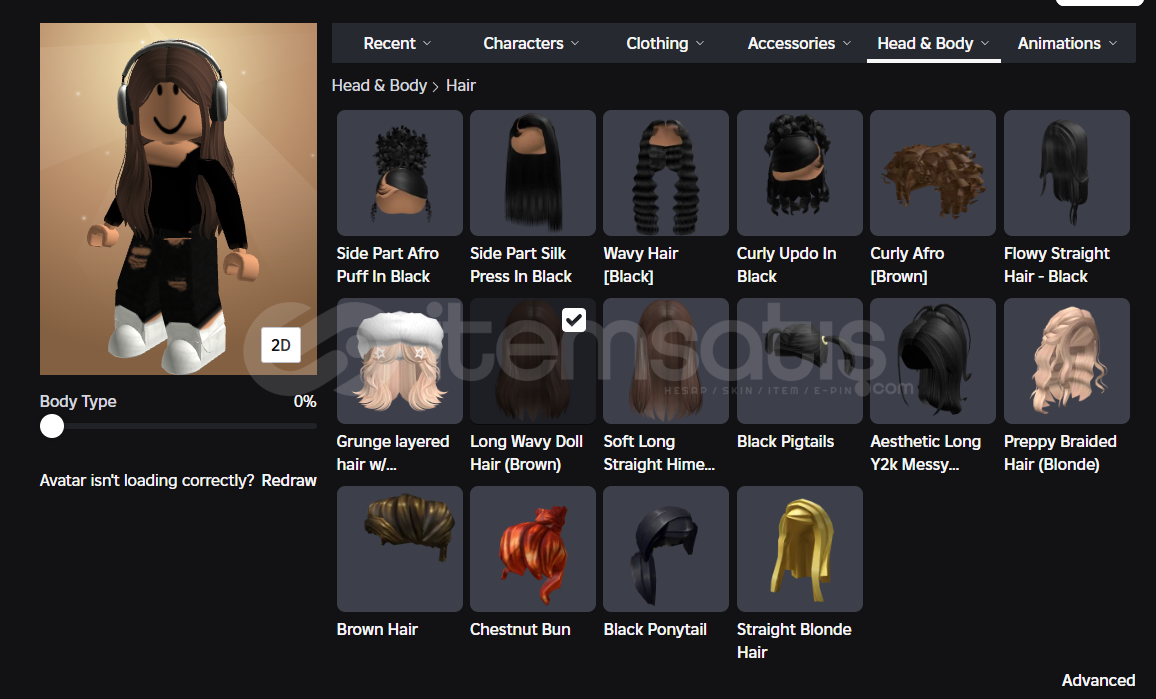This screenshot has width=1156, height=699.
Task: Click the Body Type slider handle
Action: point(52,426)
